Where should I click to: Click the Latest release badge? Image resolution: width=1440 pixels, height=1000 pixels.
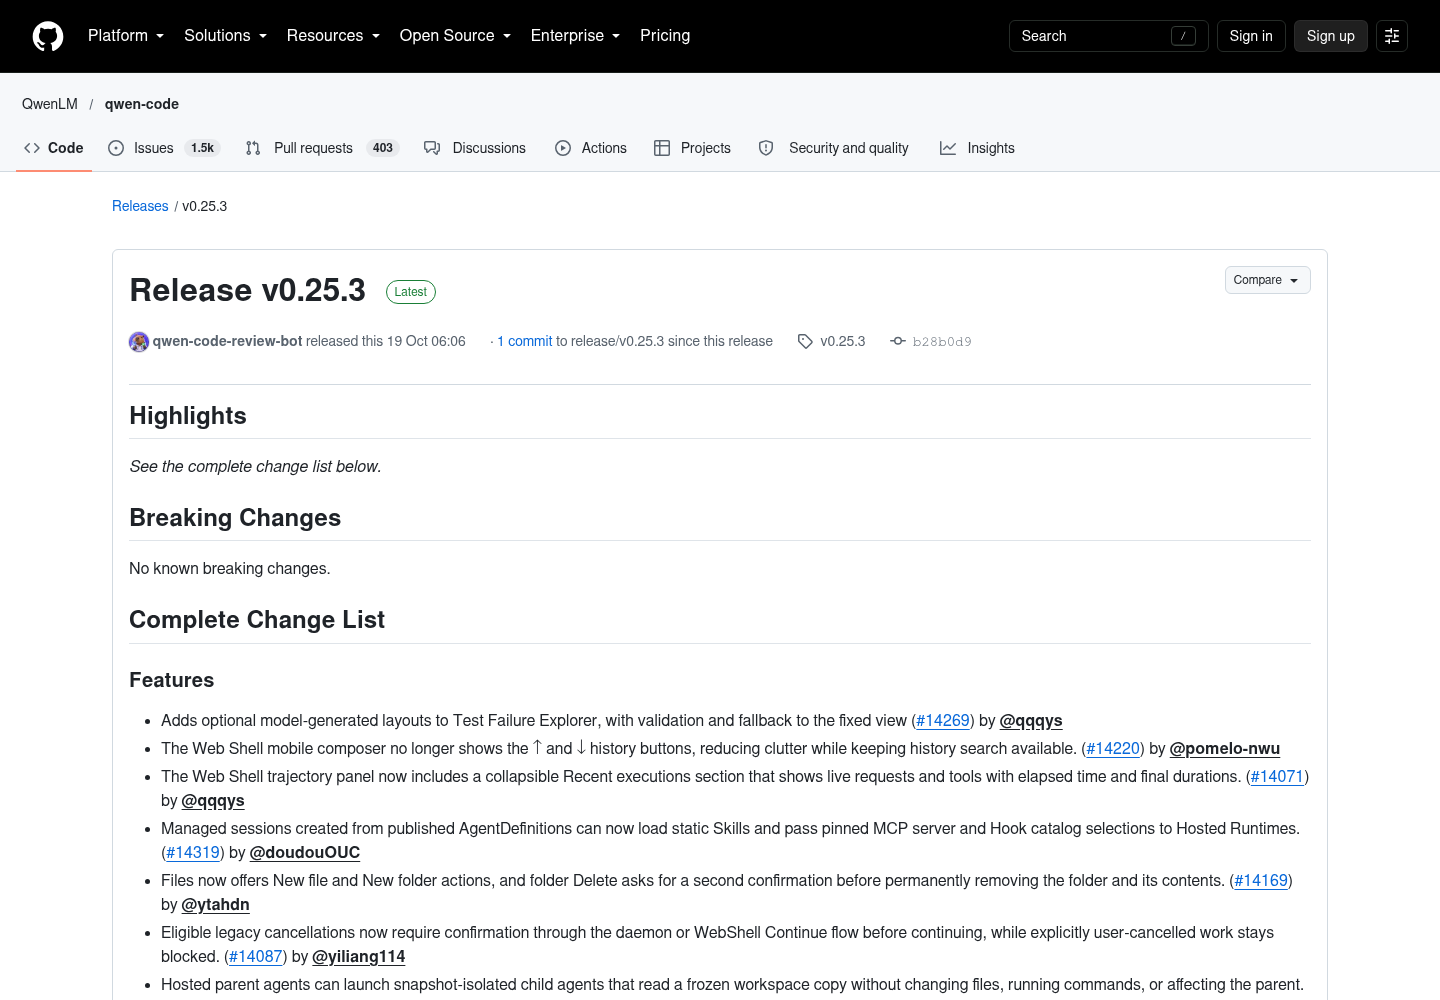pyautogui.click(x=410, y=292)
